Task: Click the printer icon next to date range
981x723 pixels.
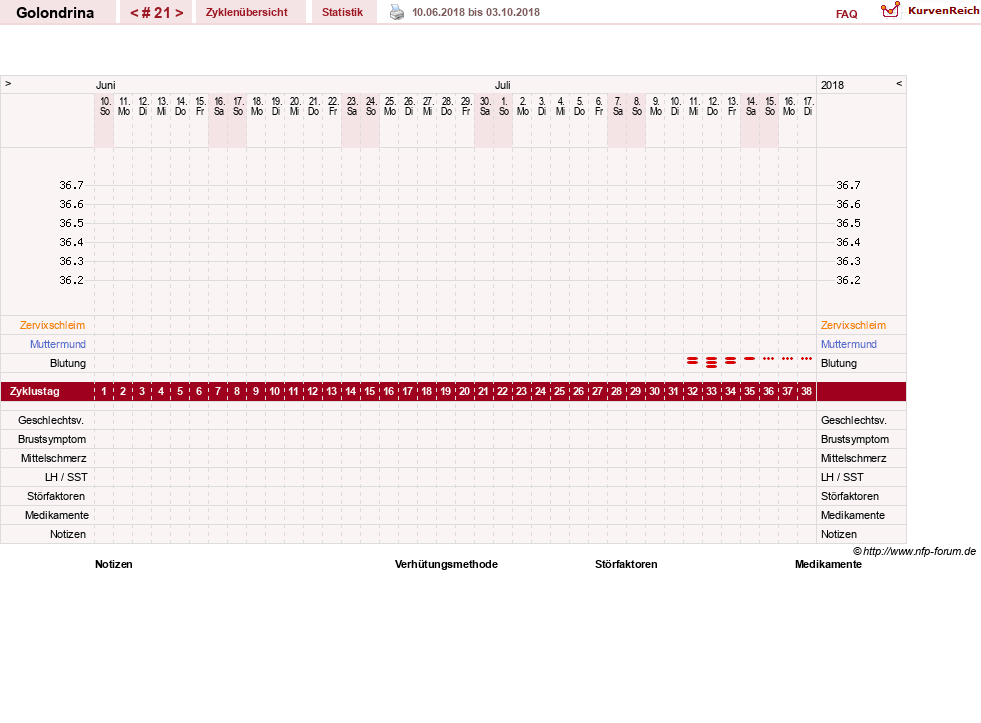Action: coord(397,13)
